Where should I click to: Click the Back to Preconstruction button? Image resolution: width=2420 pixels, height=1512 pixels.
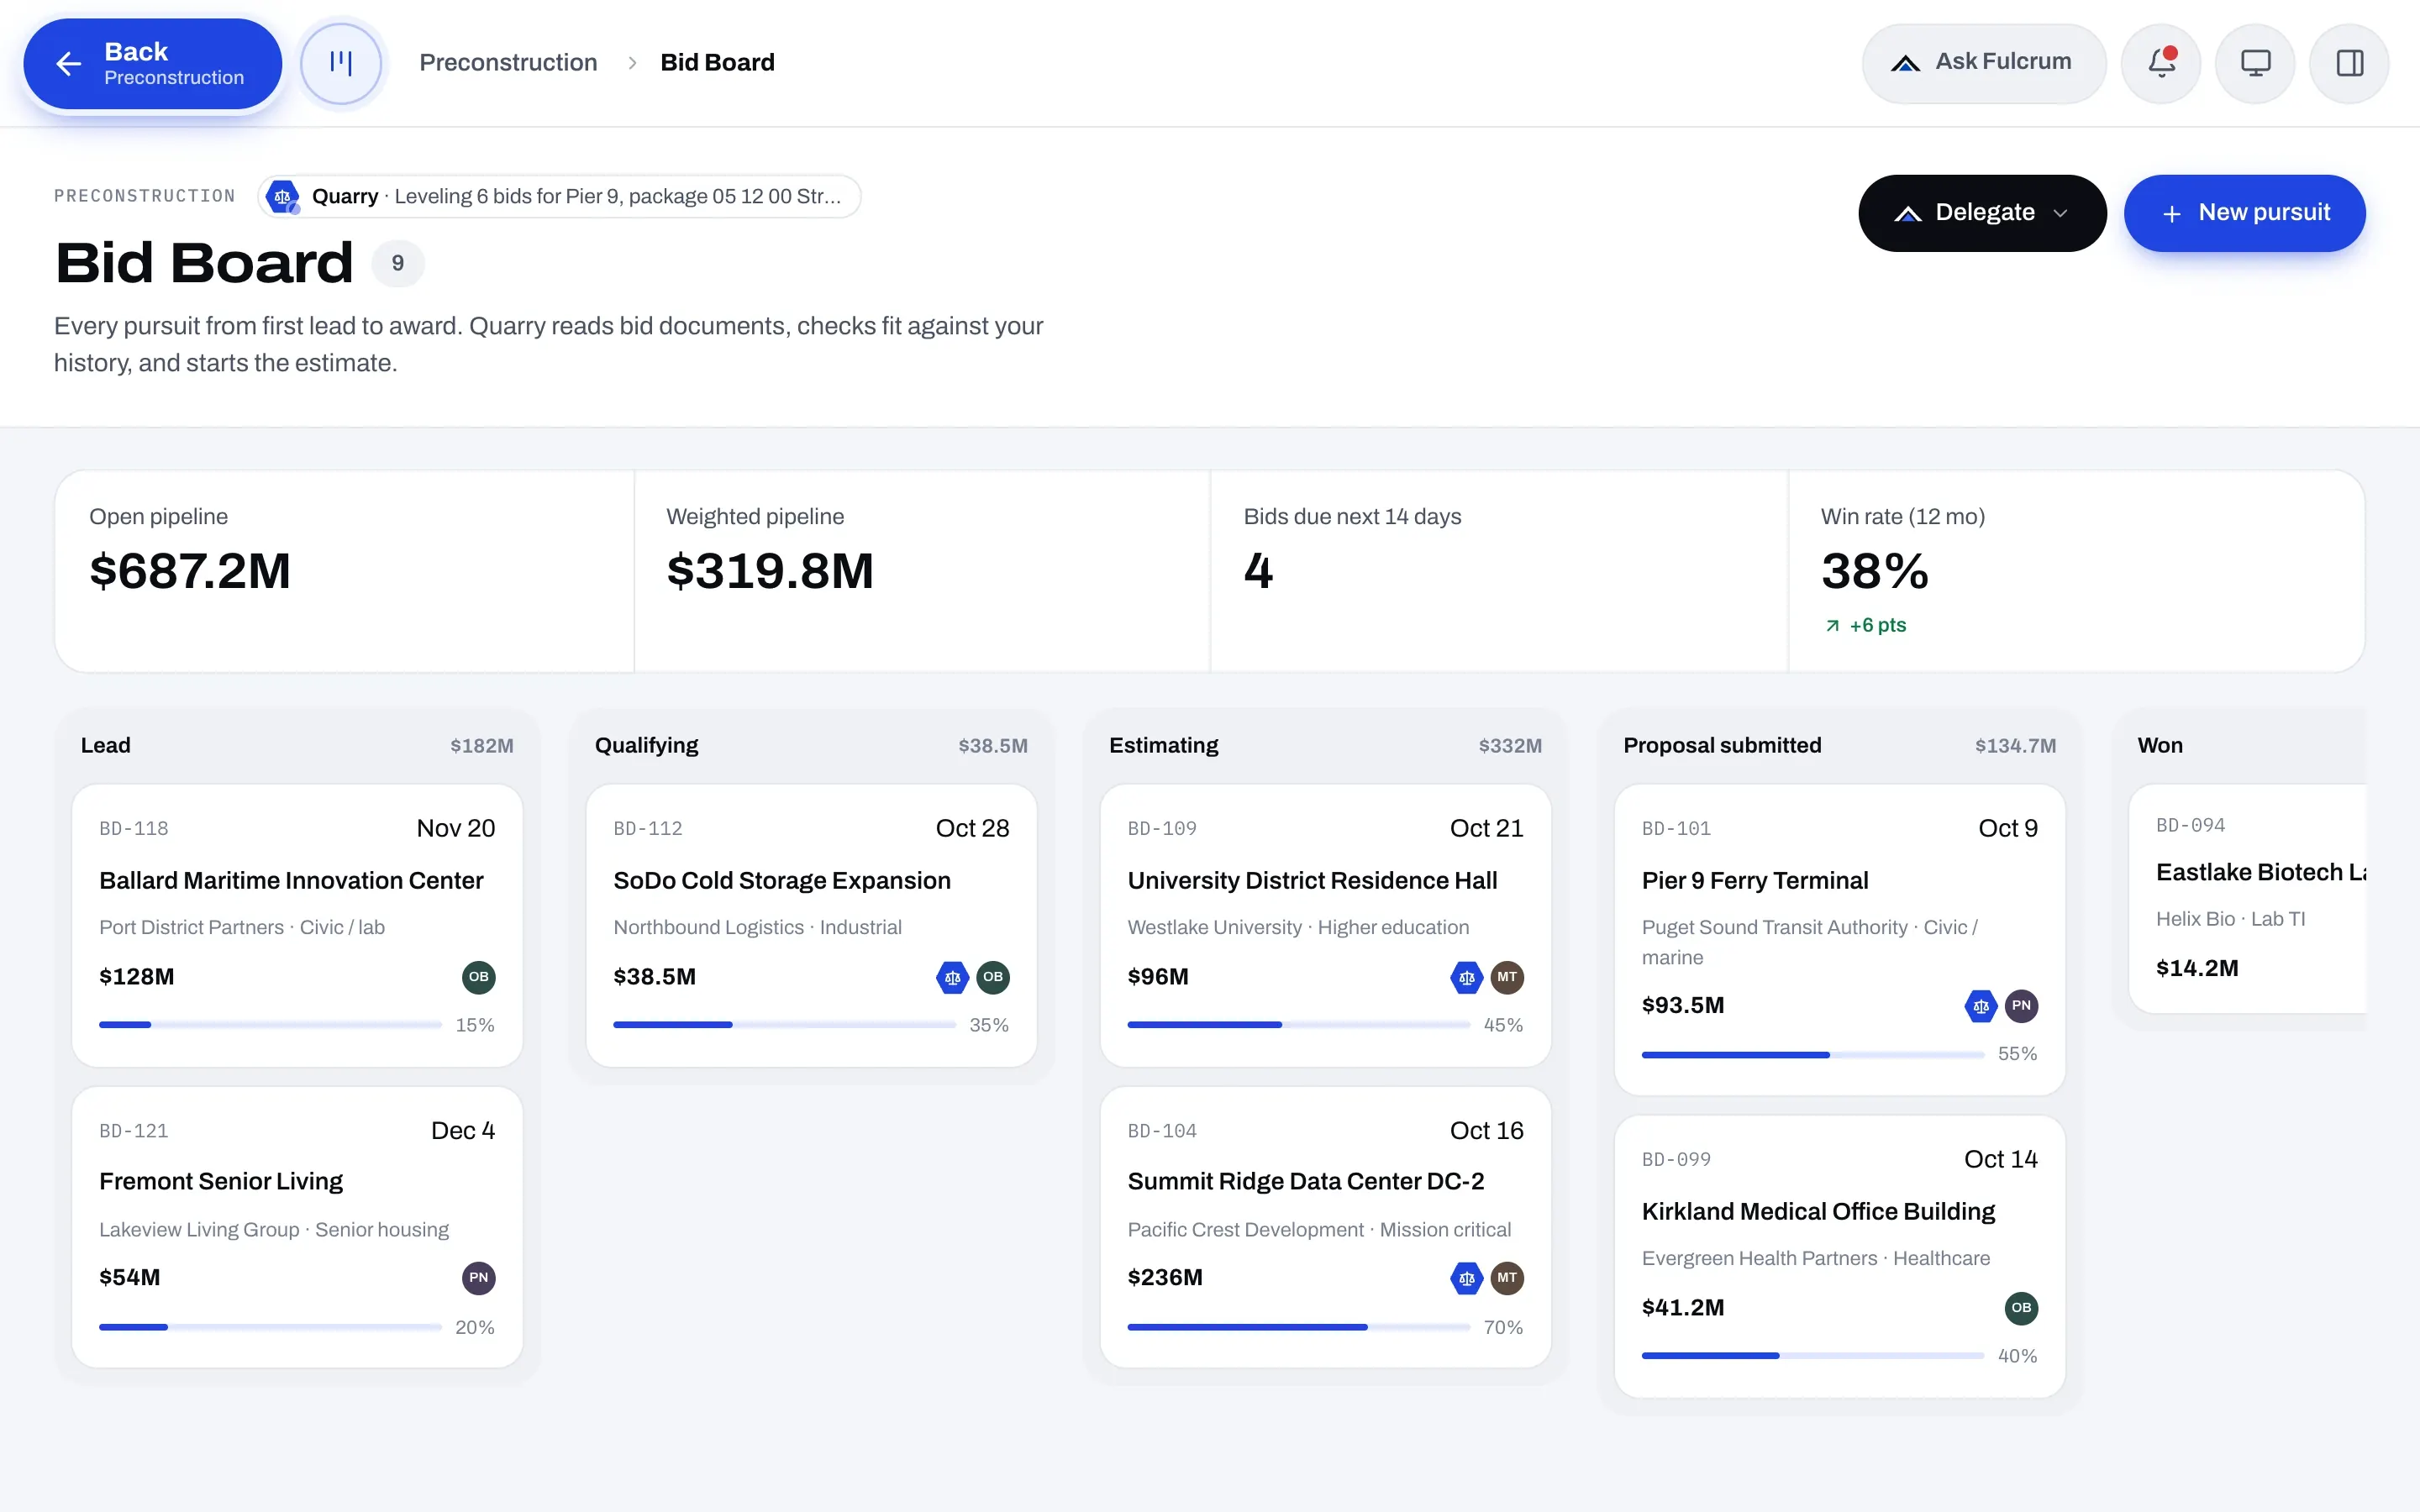click(x=152, y=63)
